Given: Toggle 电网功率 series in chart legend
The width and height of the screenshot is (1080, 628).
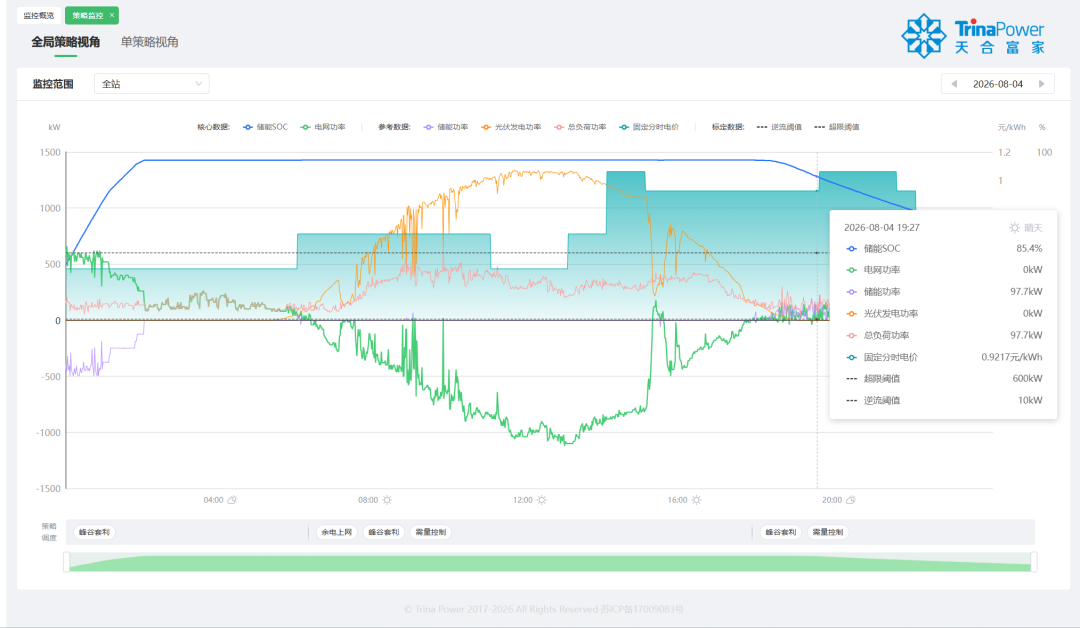Looking at the screenshot, I should (x=323, y=127).
